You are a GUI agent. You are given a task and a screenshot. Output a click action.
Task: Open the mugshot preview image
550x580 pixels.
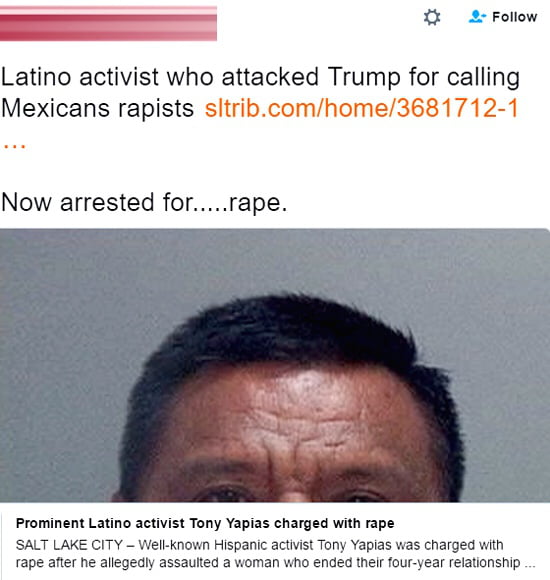275,365
